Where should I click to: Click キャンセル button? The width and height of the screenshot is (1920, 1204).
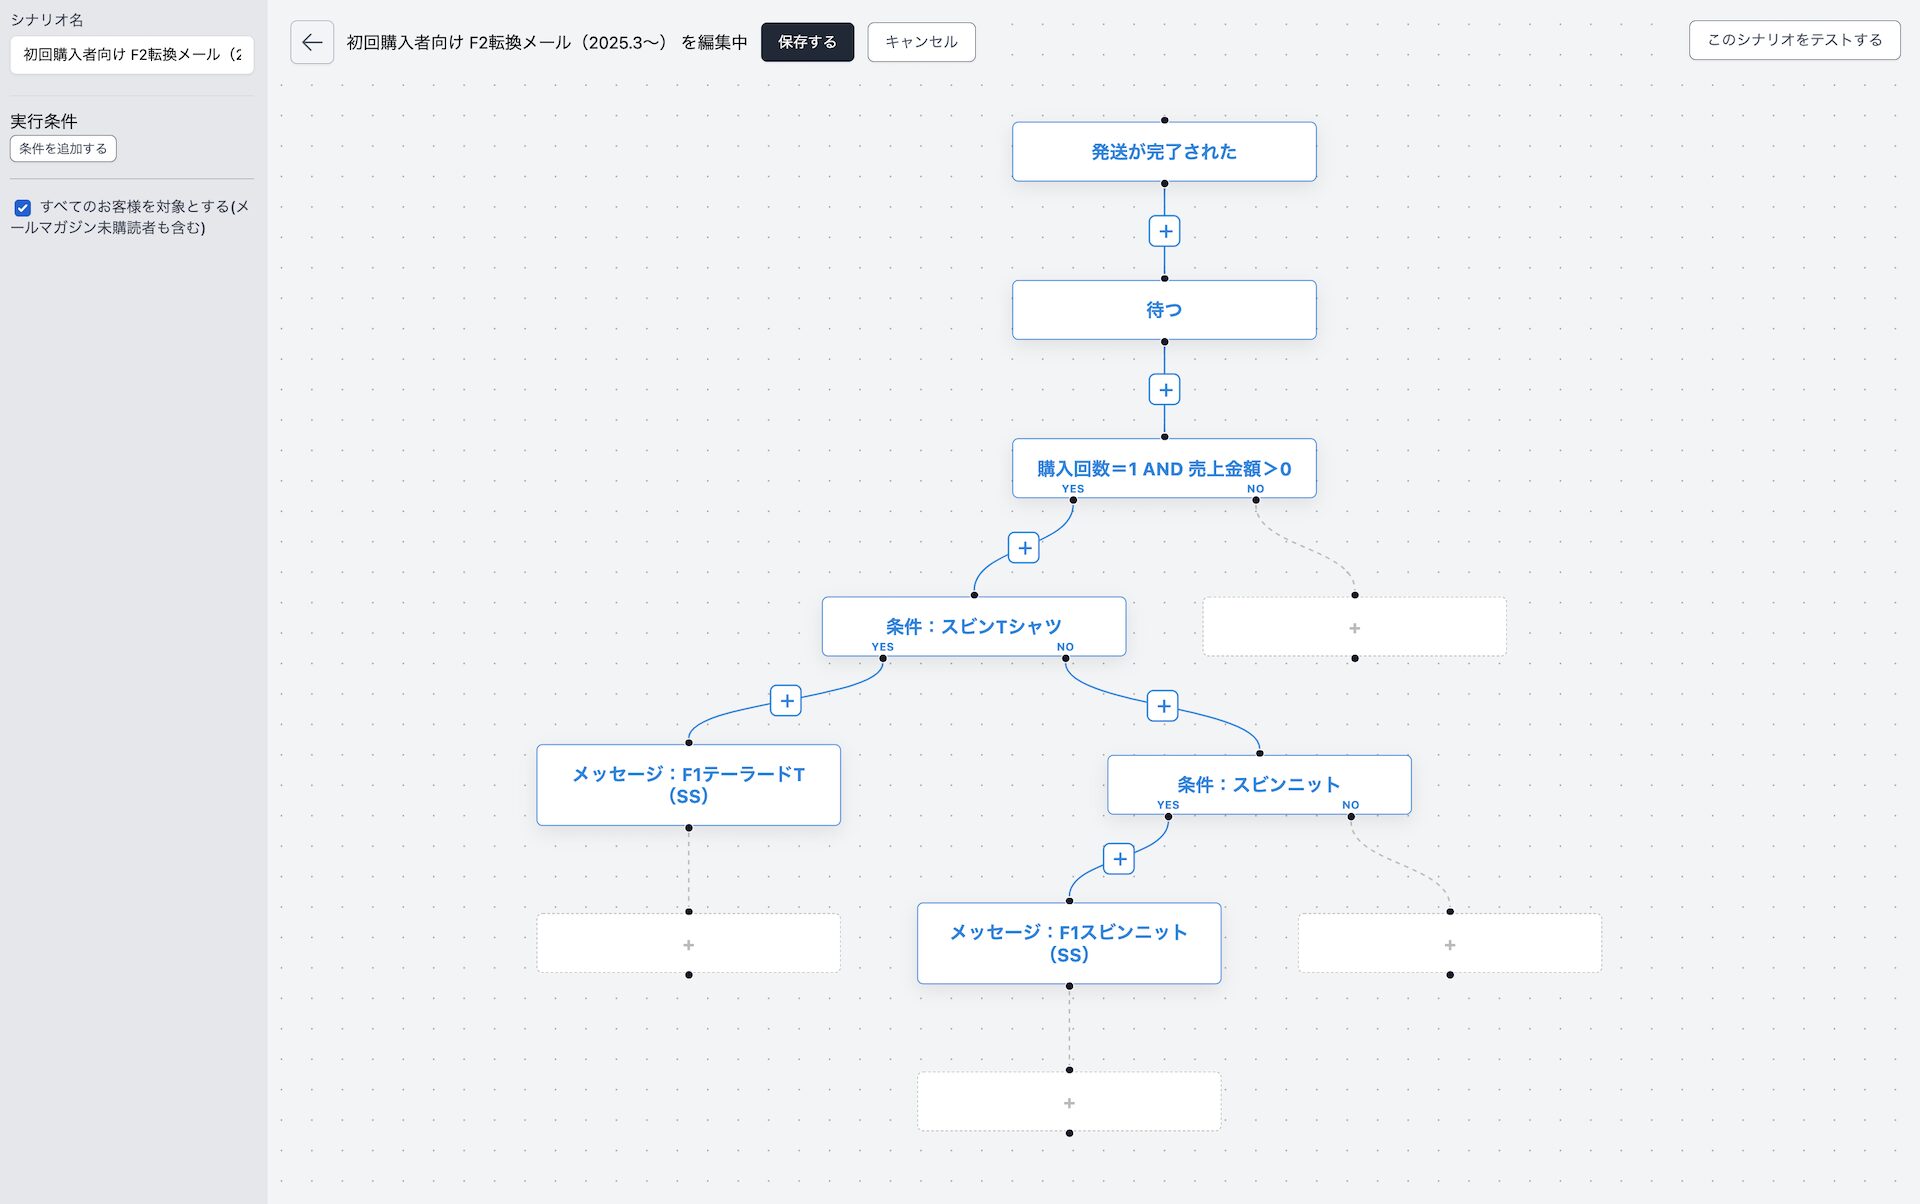(921, 42)
